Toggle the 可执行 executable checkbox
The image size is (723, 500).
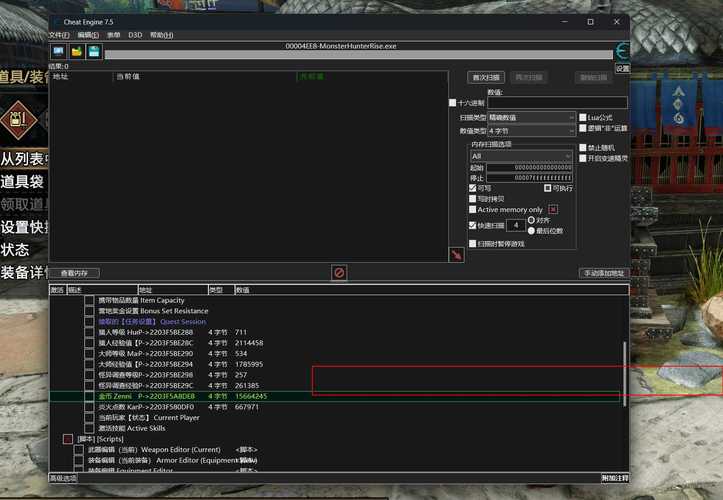coord(547,188)
